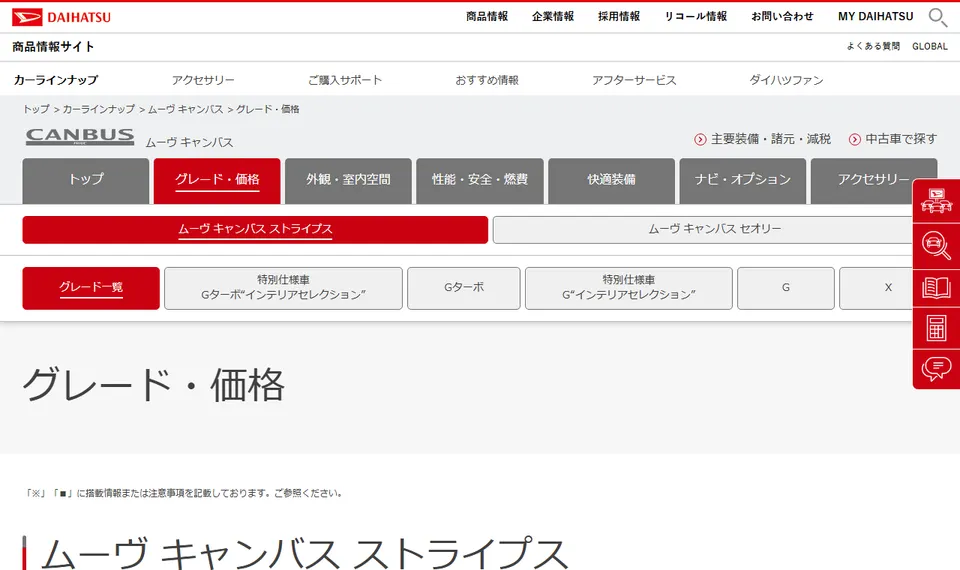Open 商品情報 in top menu

pyautogui.click(x=487, y=17)
